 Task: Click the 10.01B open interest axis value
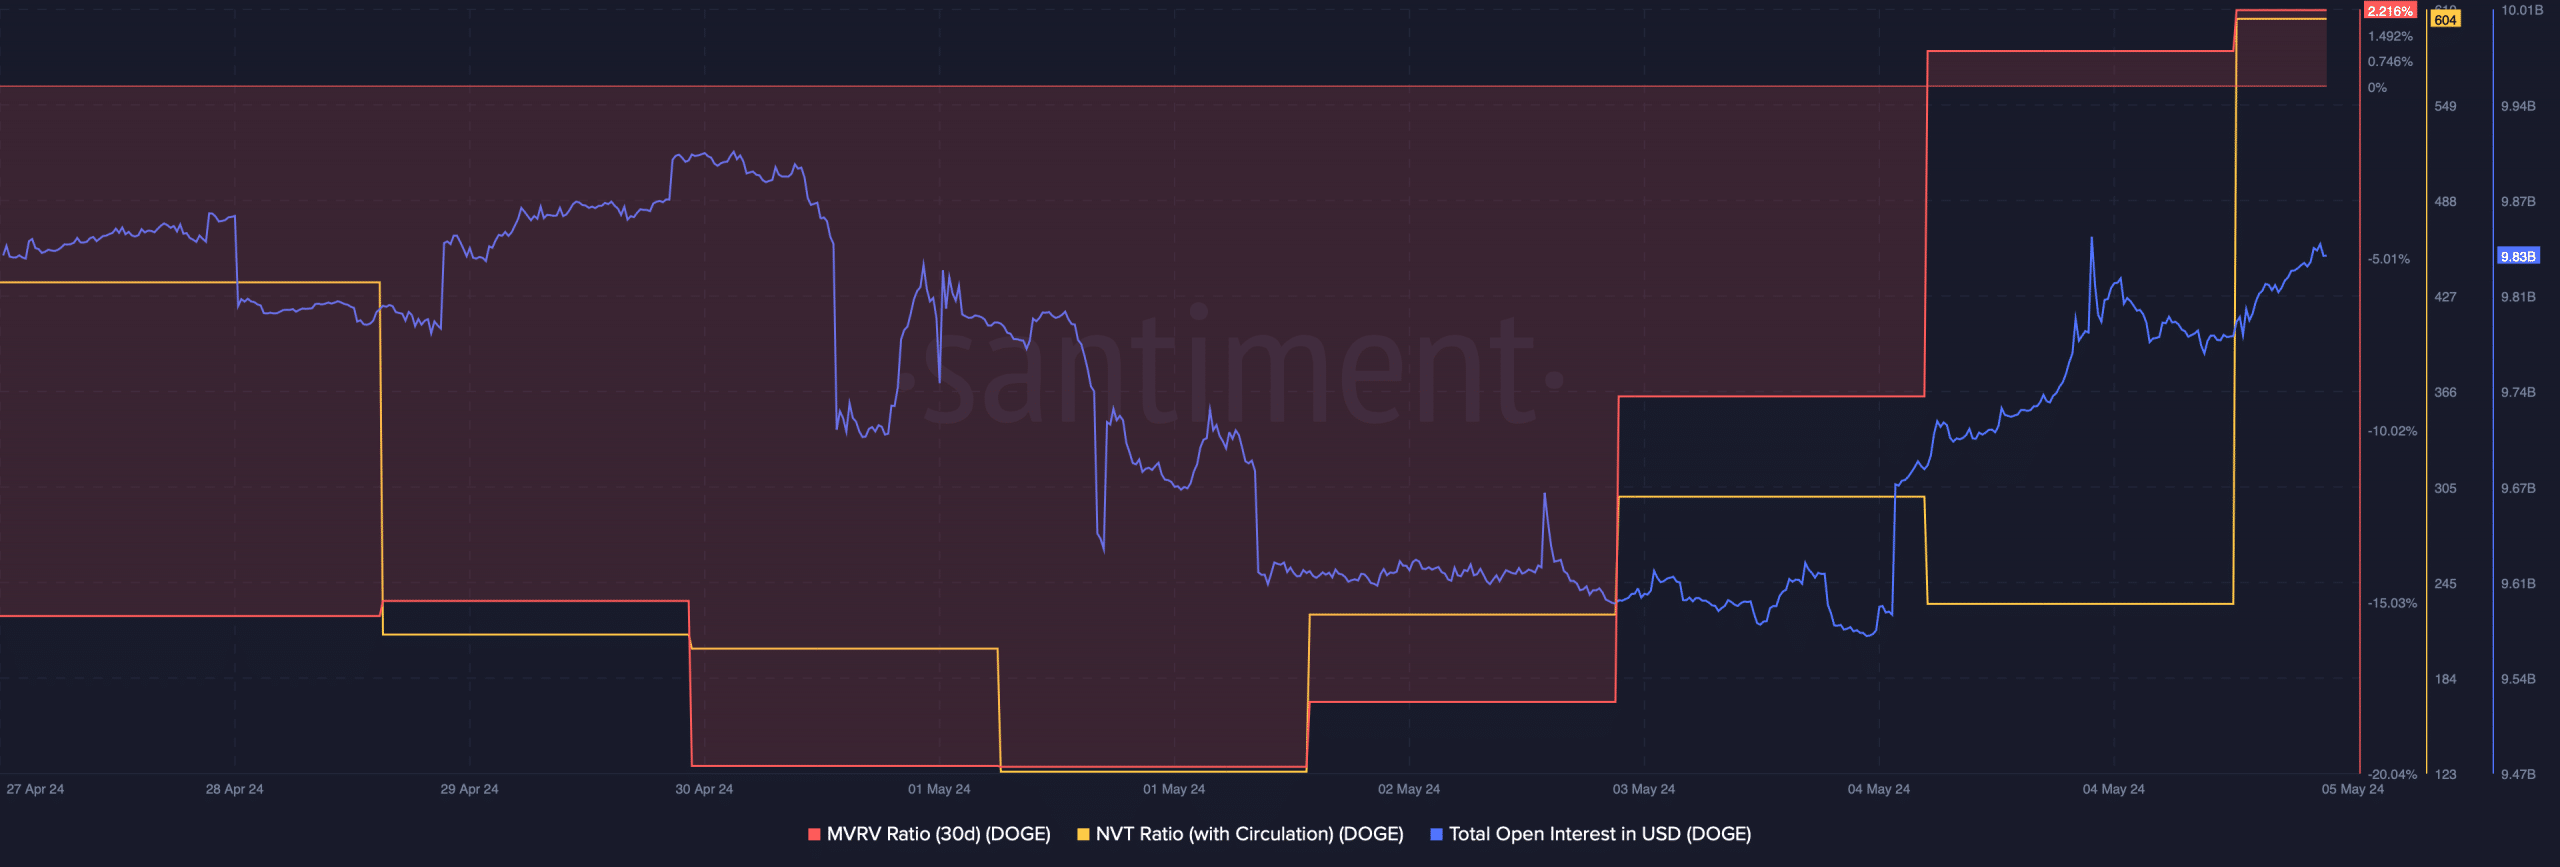point(2522,10)
